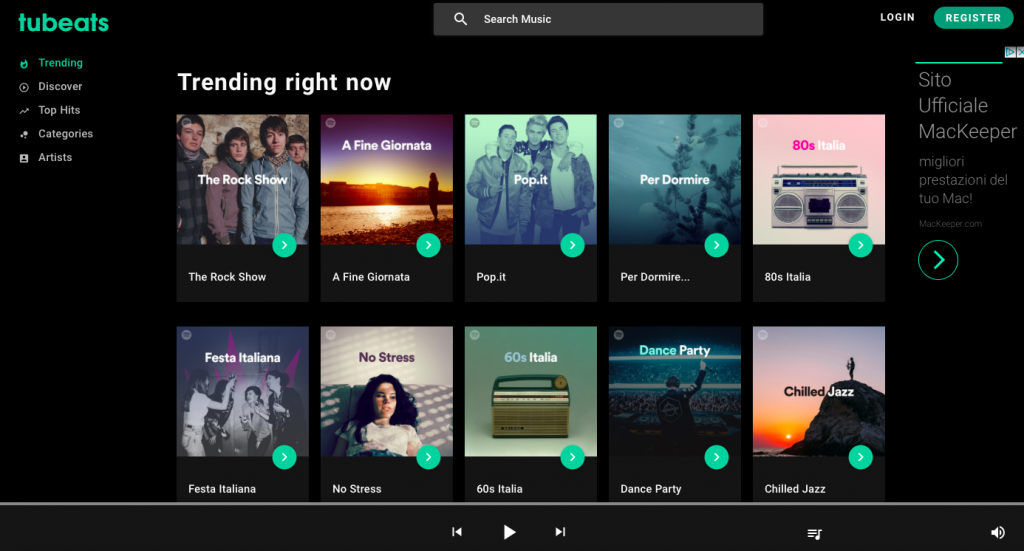This screenshot has width=1024, height=551.
Task: Open Dance Party green arrow button
Action: pos(716,457)
